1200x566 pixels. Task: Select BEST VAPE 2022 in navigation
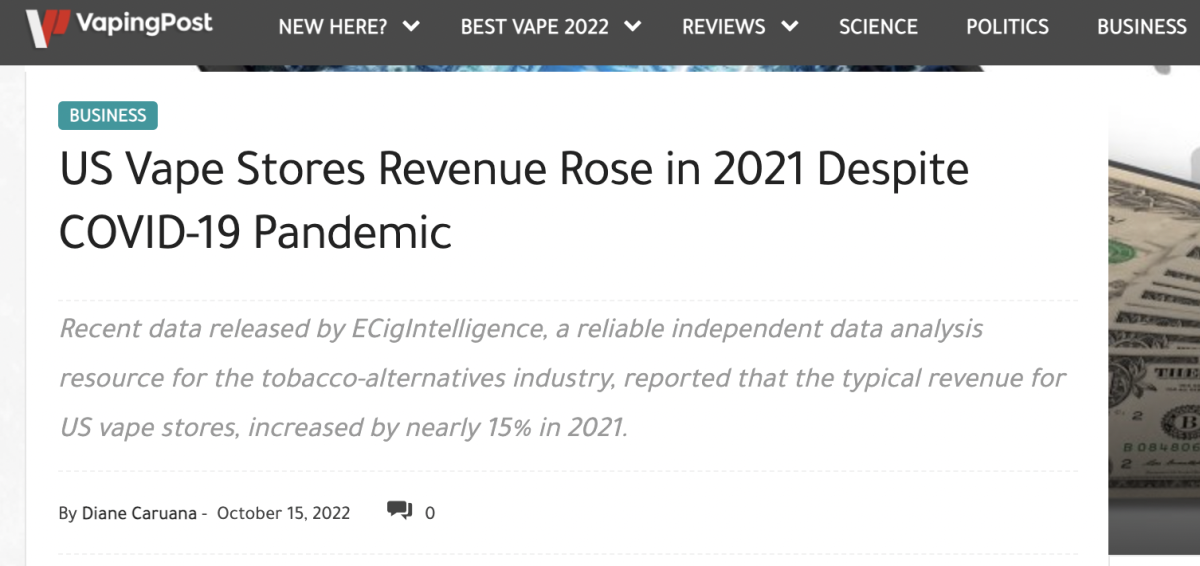coord(534,27)
